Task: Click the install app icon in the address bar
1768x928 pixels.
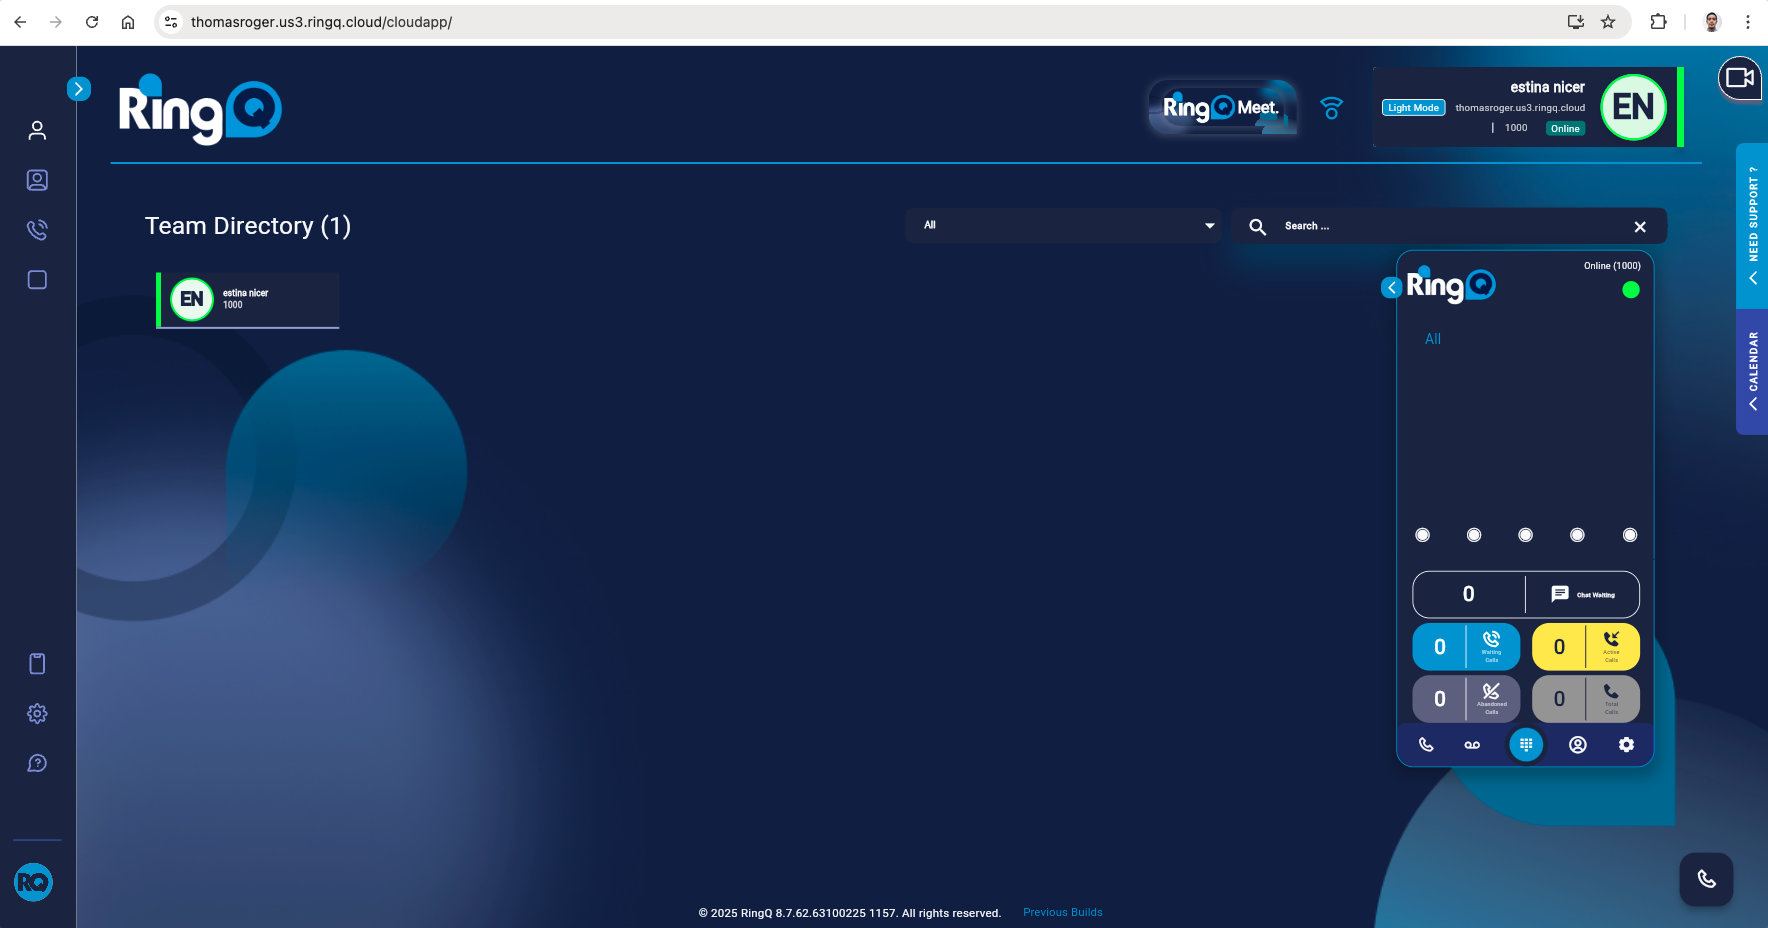Action: coord(1576,22)
